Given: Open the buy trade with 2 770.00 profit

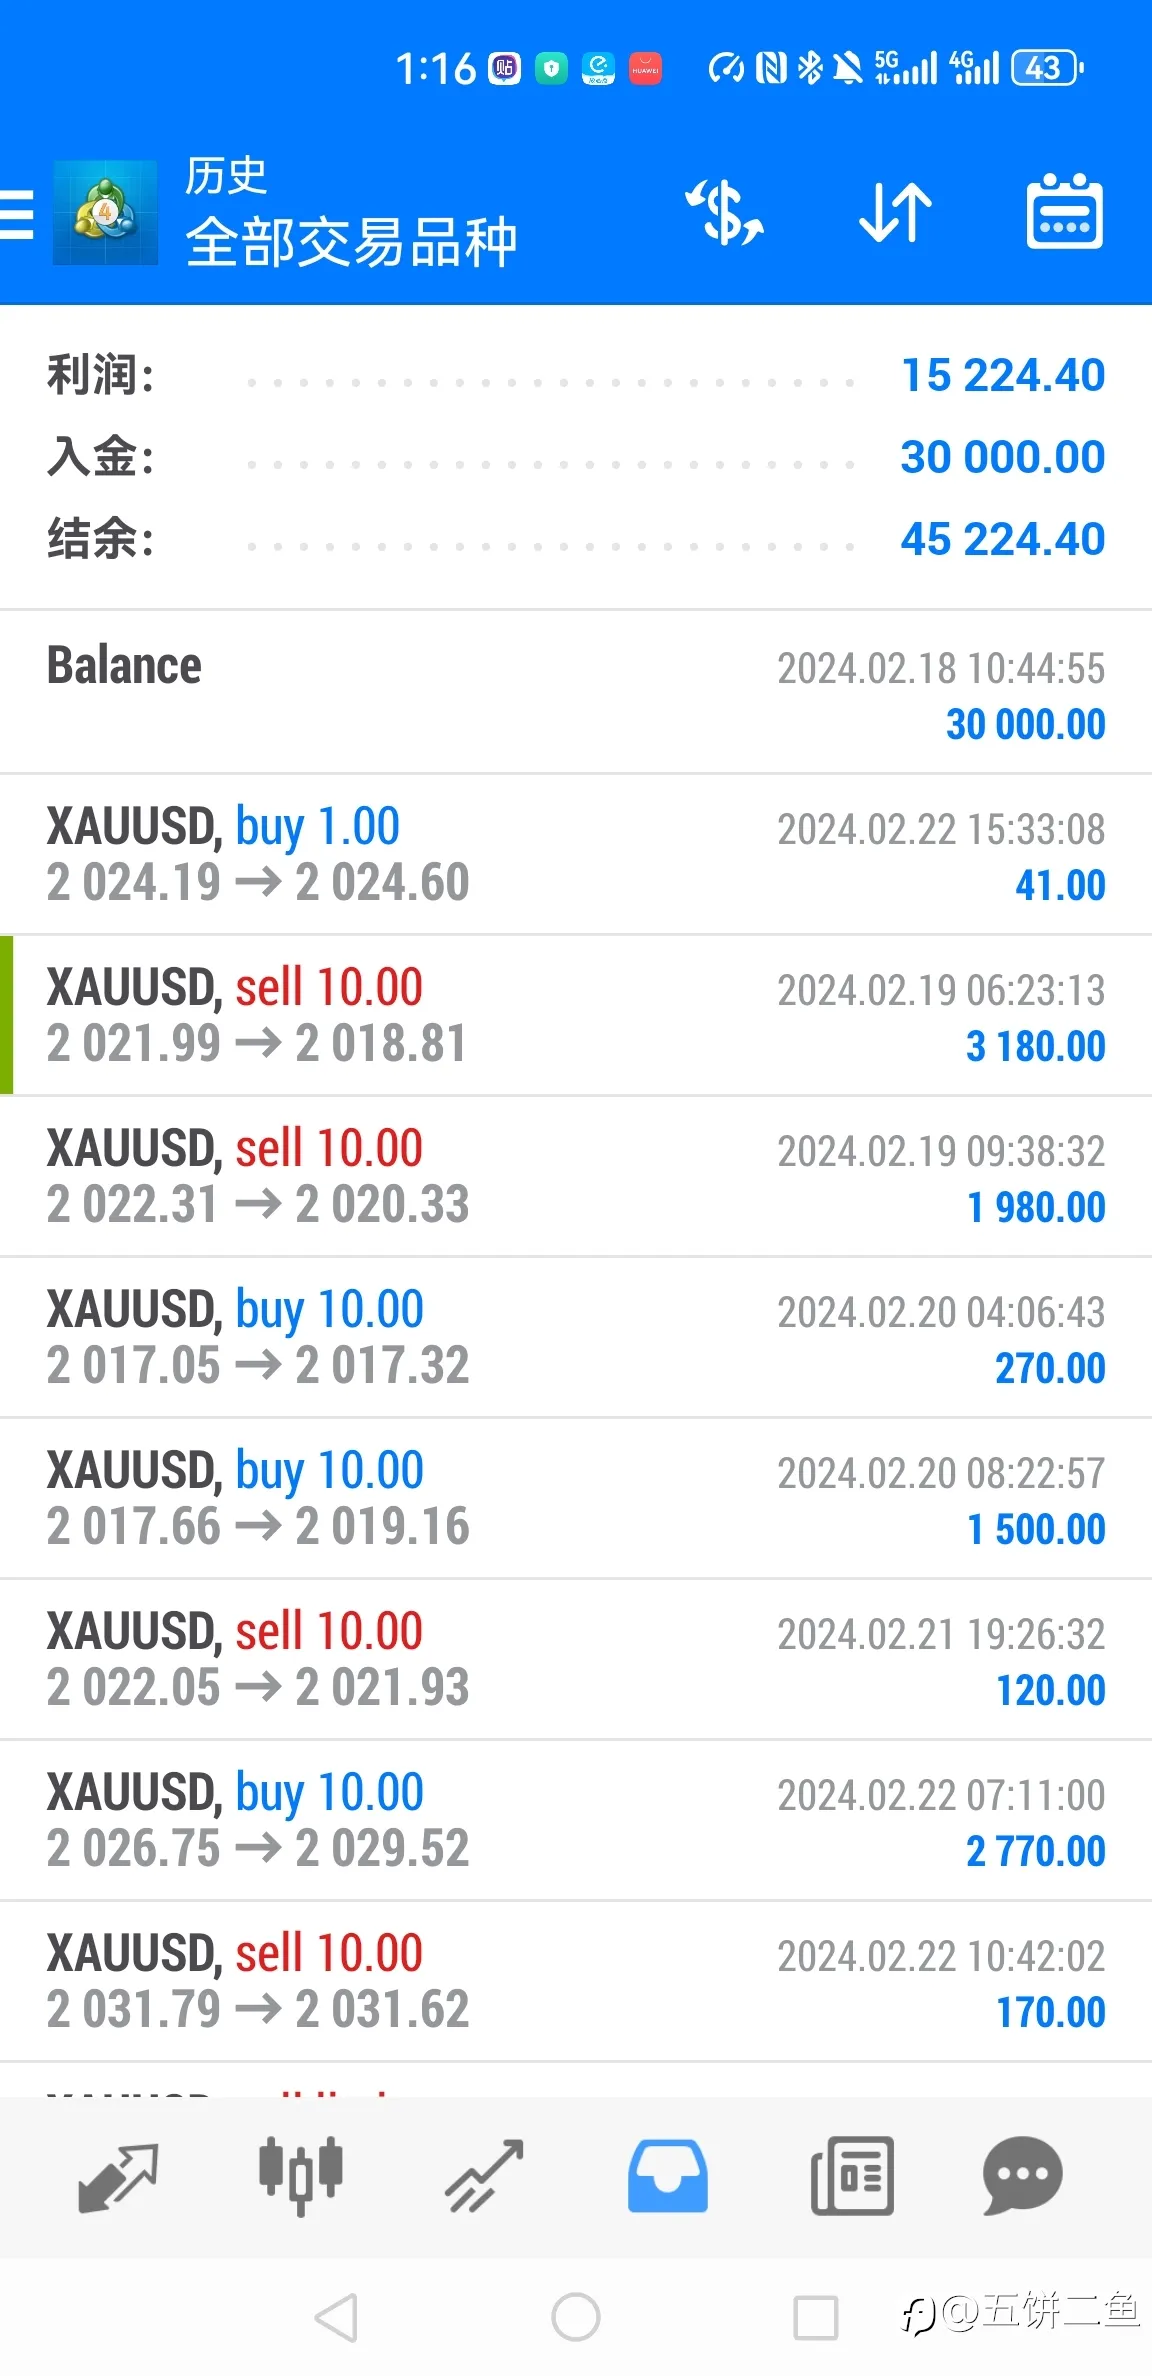Looking at the screenshot, I should pyautogui.click(x=576, y=1820).
